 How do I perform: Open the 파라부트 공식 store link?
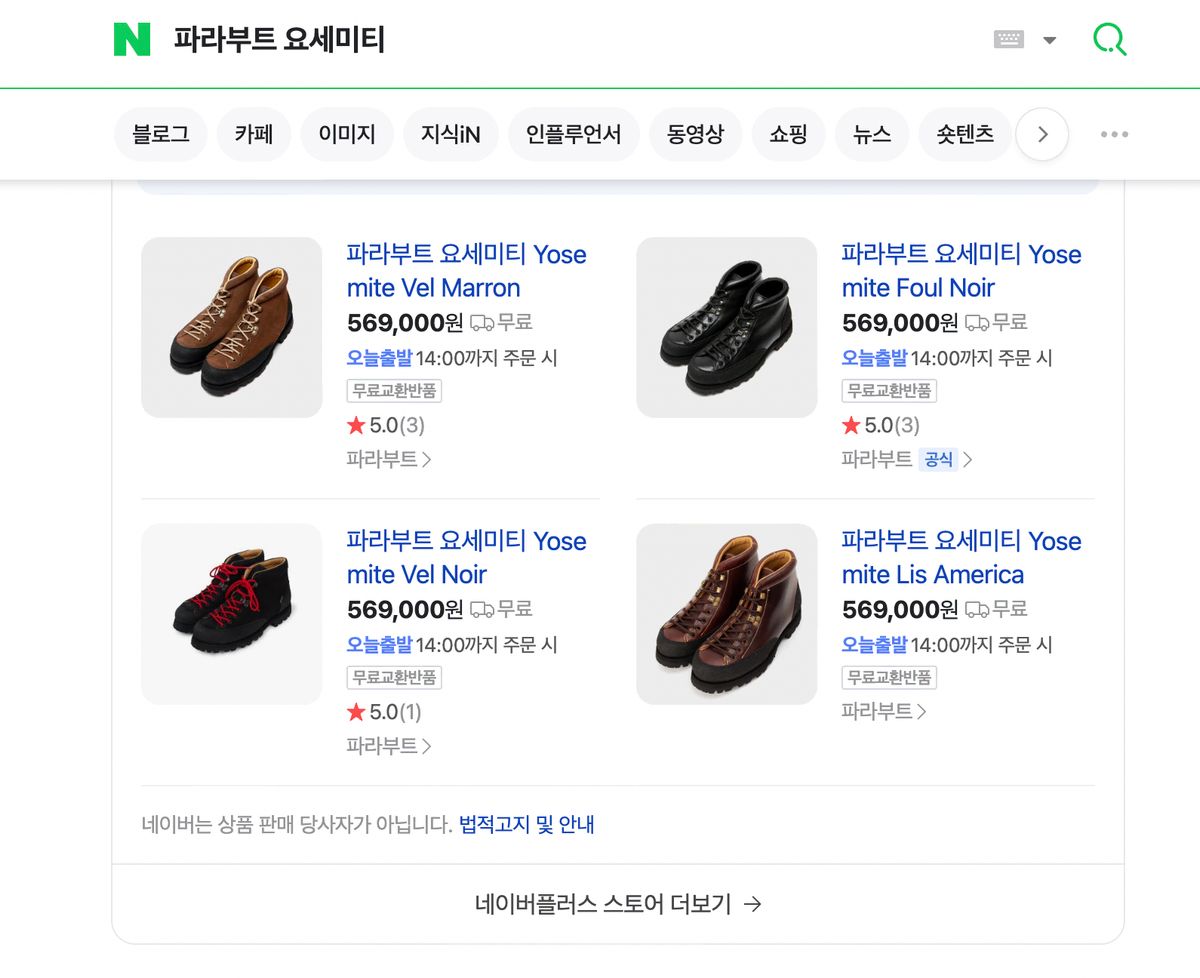[906, 459]
